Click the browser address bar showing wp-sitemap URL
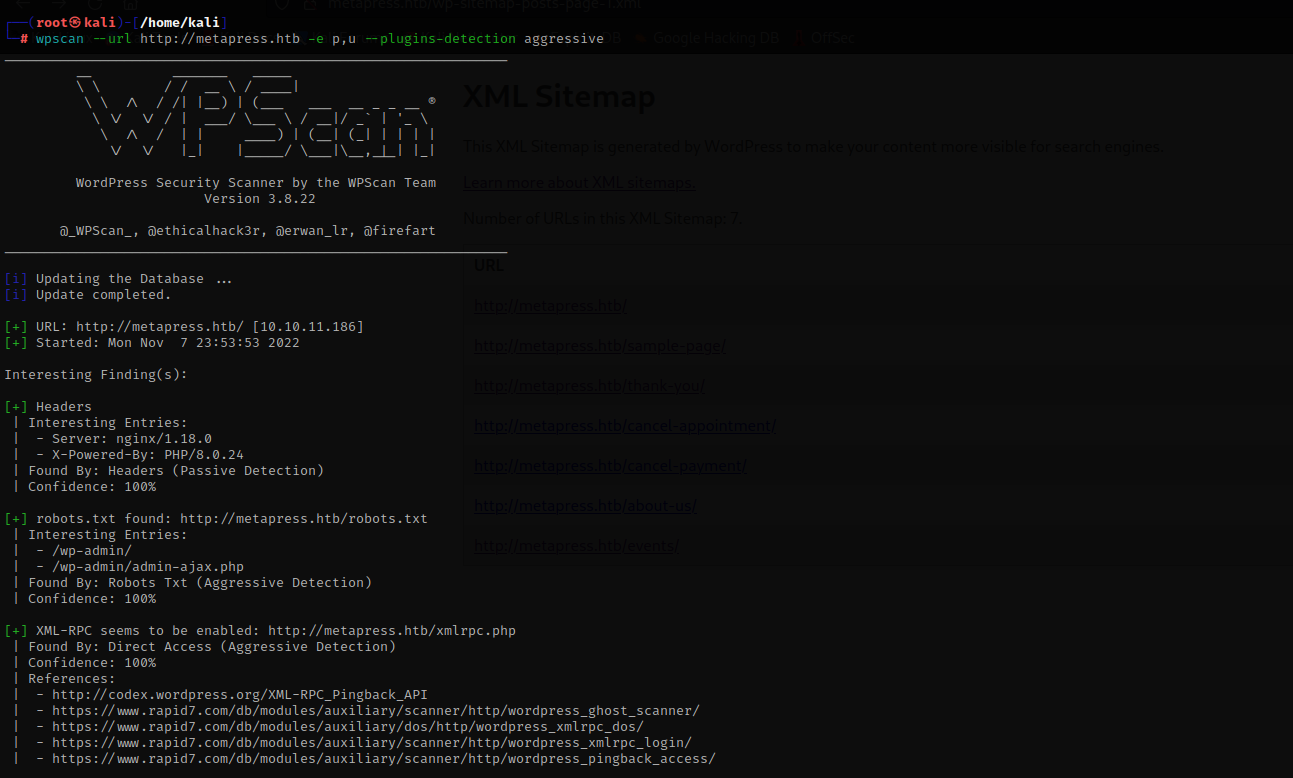Screen dimensions: 1293x778 tap(485, 5)
